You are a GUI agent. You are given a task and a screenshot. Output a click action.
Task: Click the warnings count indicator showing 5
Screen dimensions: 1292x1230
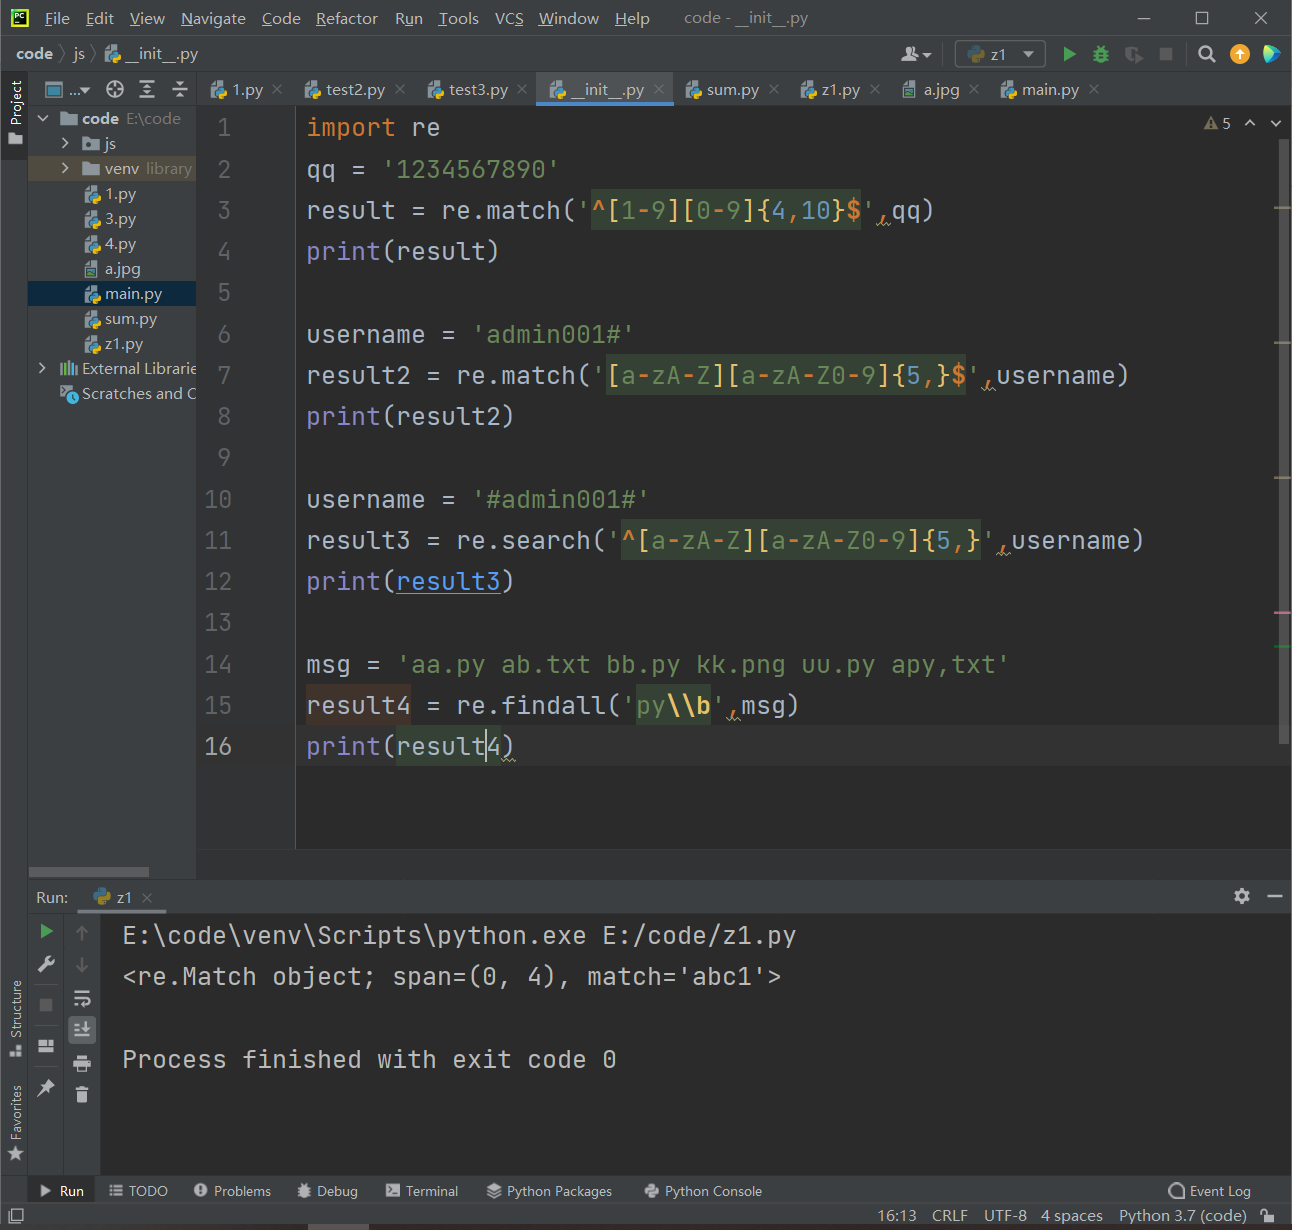tap(1217, 123)
